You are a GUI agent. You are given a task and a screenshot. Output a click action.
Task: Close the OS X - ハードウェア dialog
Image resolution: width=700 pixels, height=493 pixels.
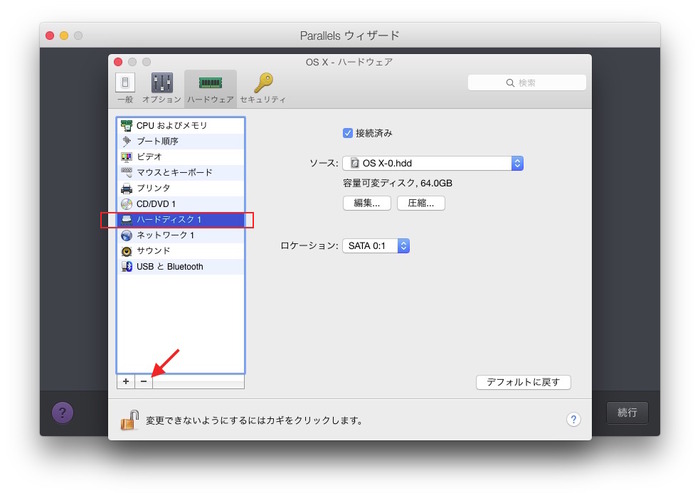tap(118, 62)
